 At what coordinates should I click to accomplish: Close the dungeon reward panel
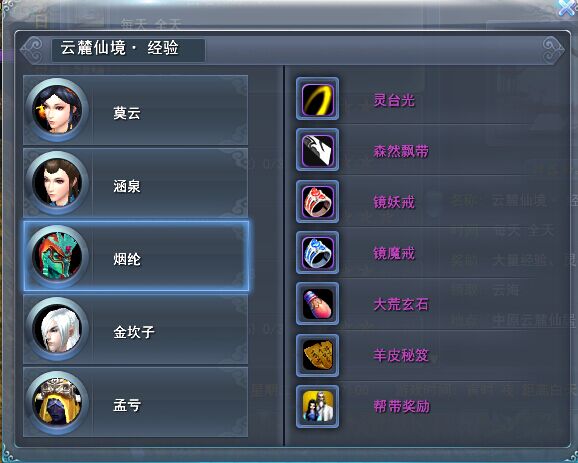pos(567,8)
